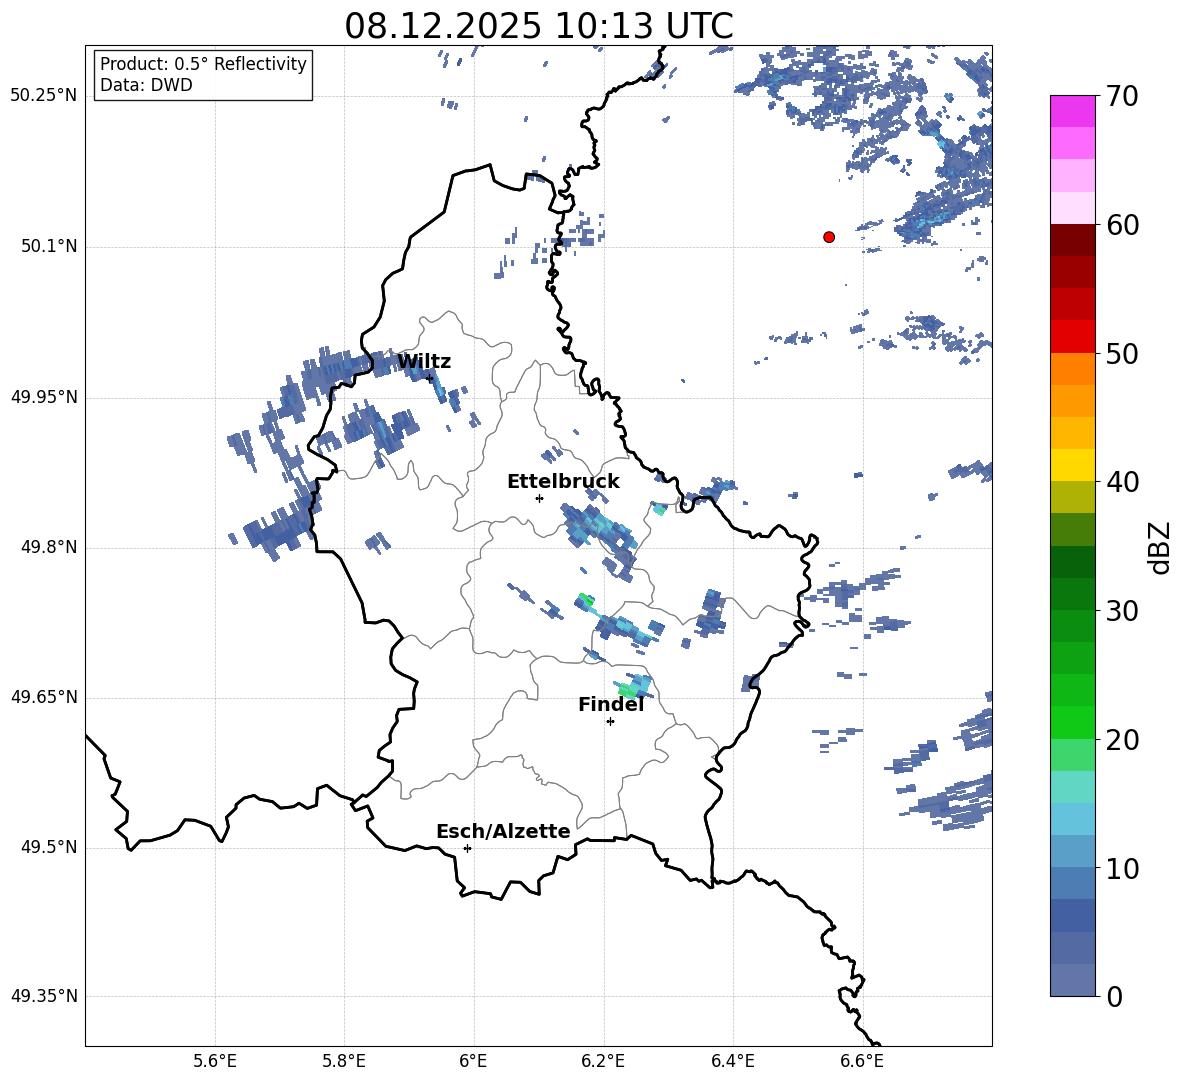Click the 50.25°N latitude label
This screenshot has height=1081, width=1184.
(x=44, y=96)
